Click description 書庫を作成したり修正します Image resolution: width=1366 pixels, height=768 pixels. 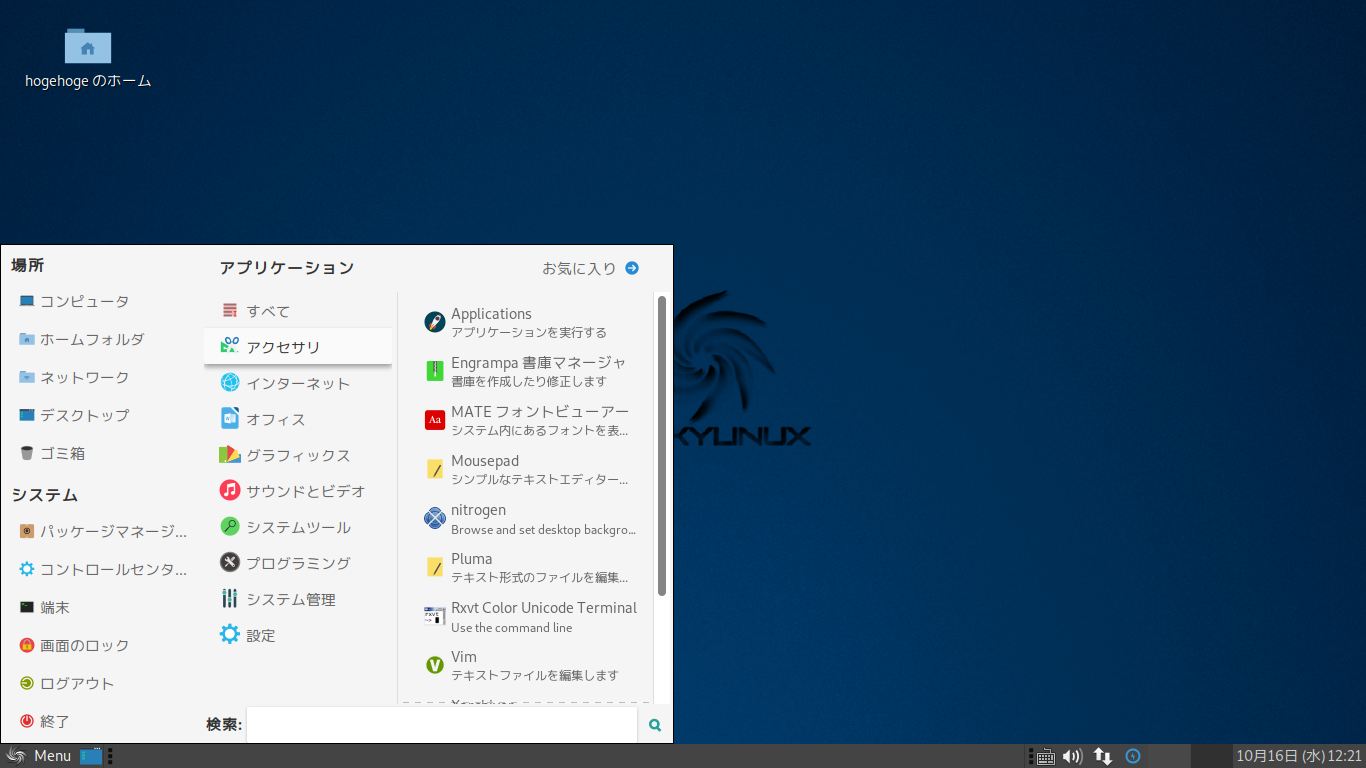[x=529, y=381]
